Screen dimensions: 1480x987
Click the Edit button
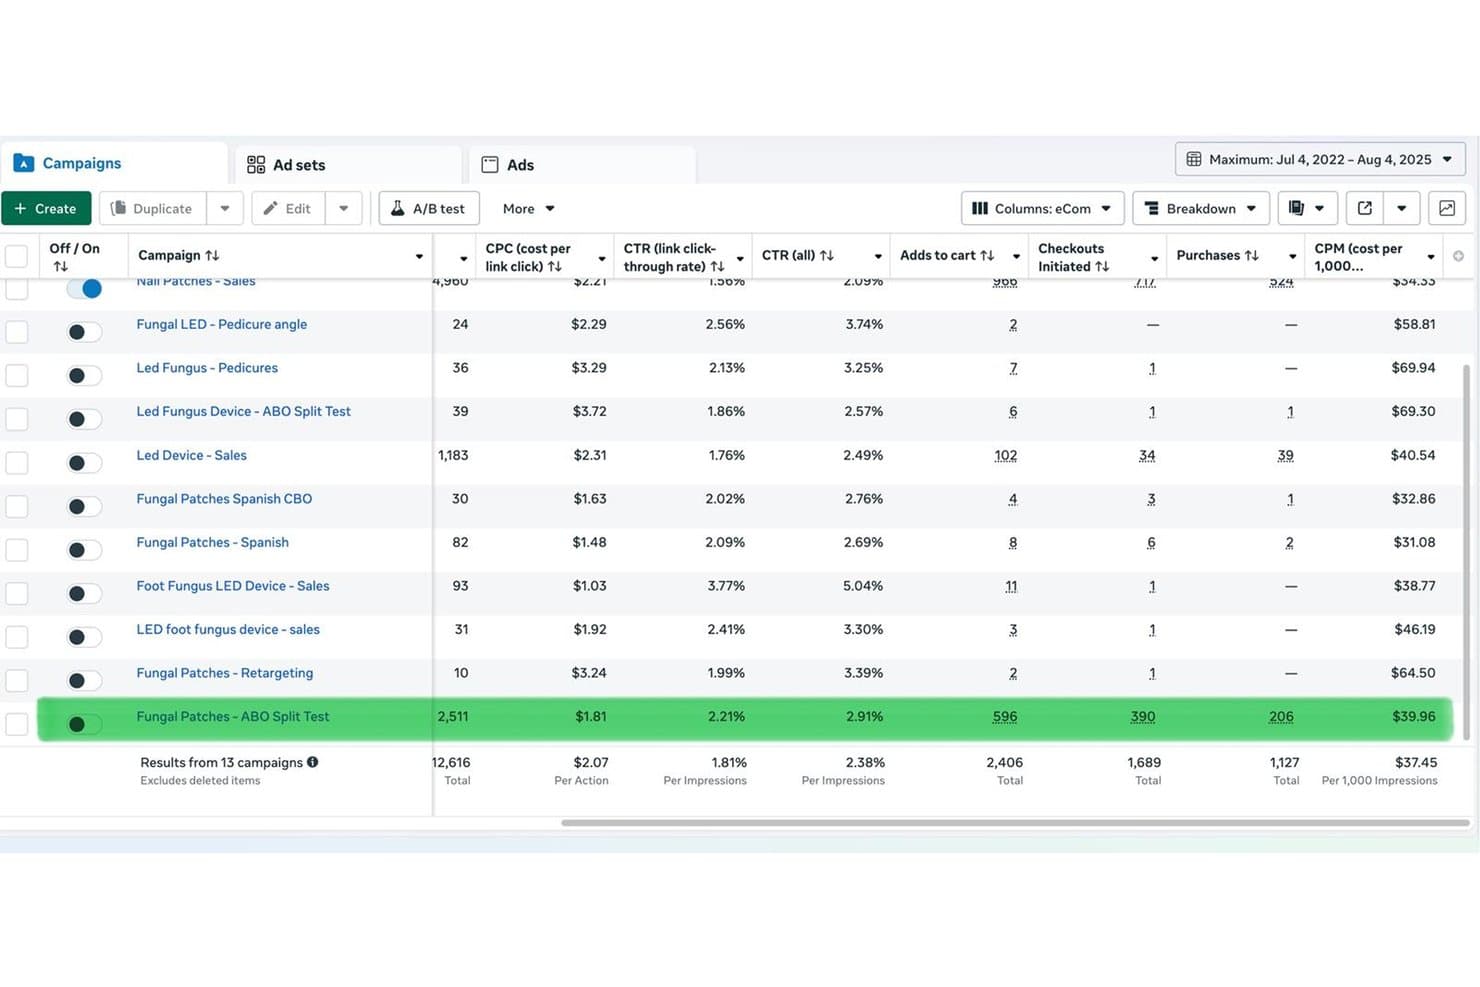point(288,208)
